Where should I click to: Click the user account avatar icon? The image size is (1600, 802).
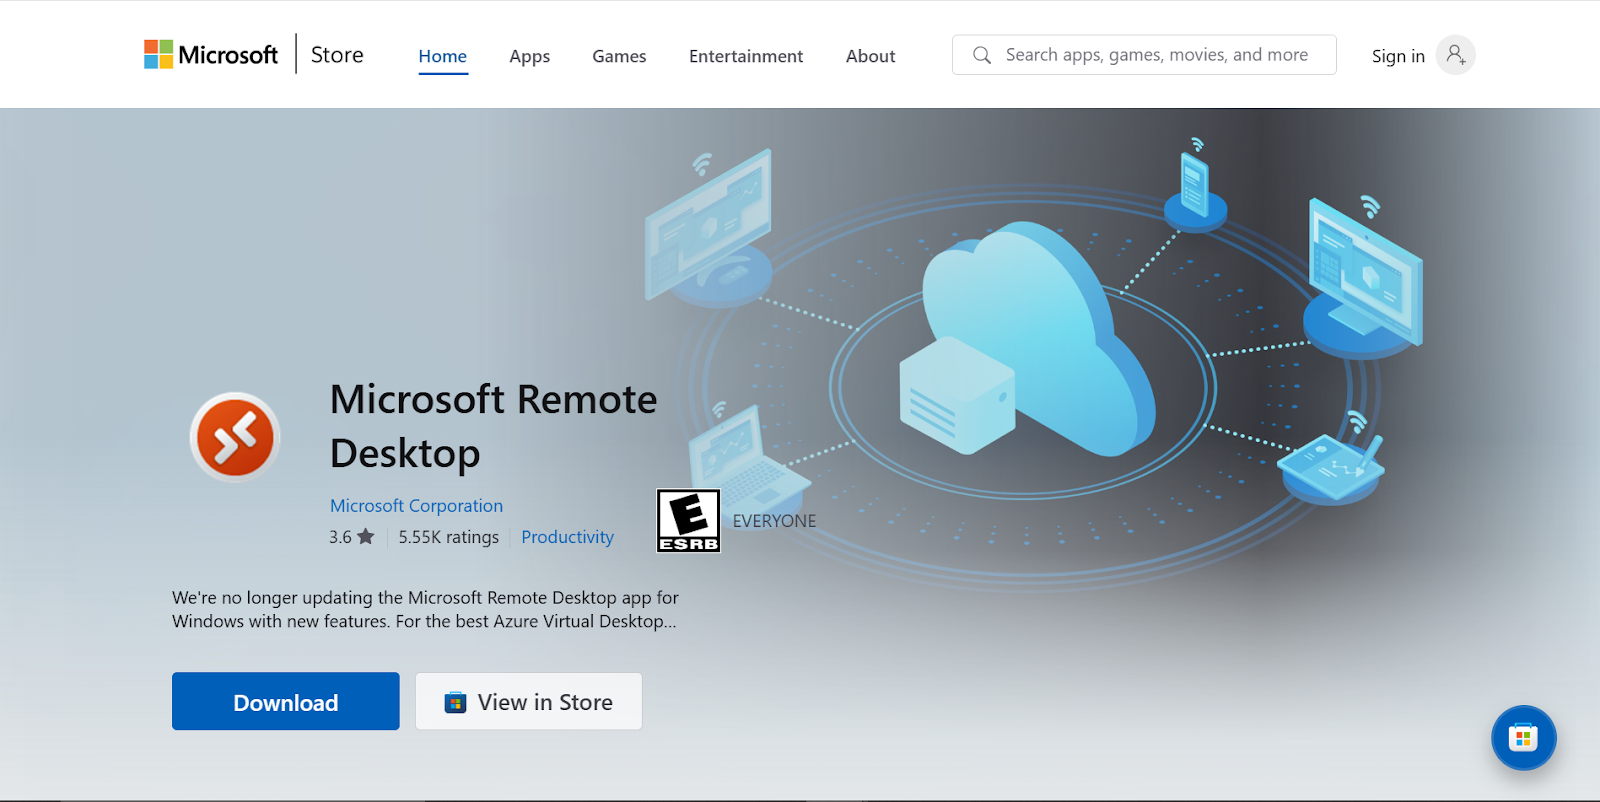(x=1455, y=55)
